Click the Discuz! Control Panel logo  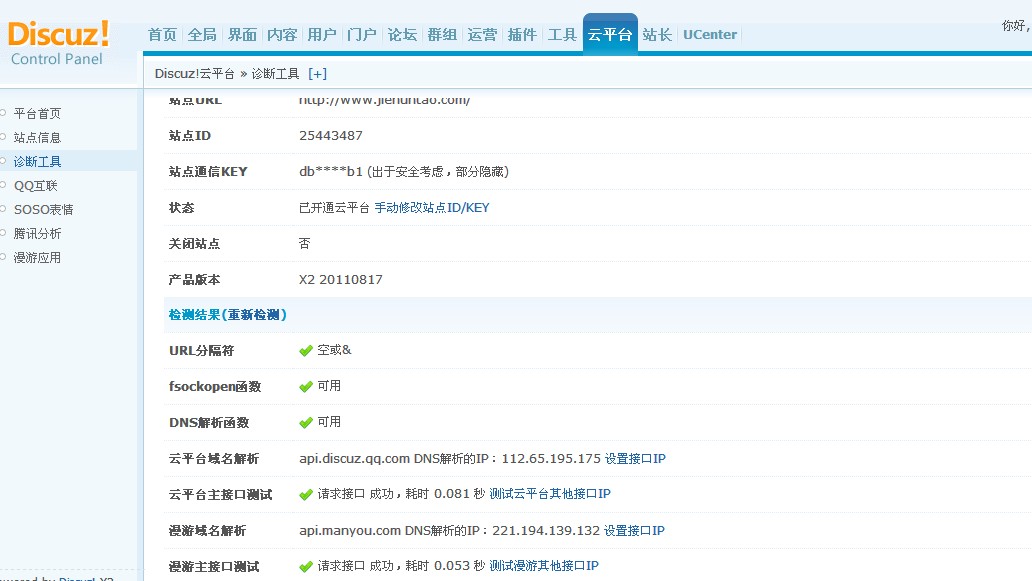coord(59,43)
